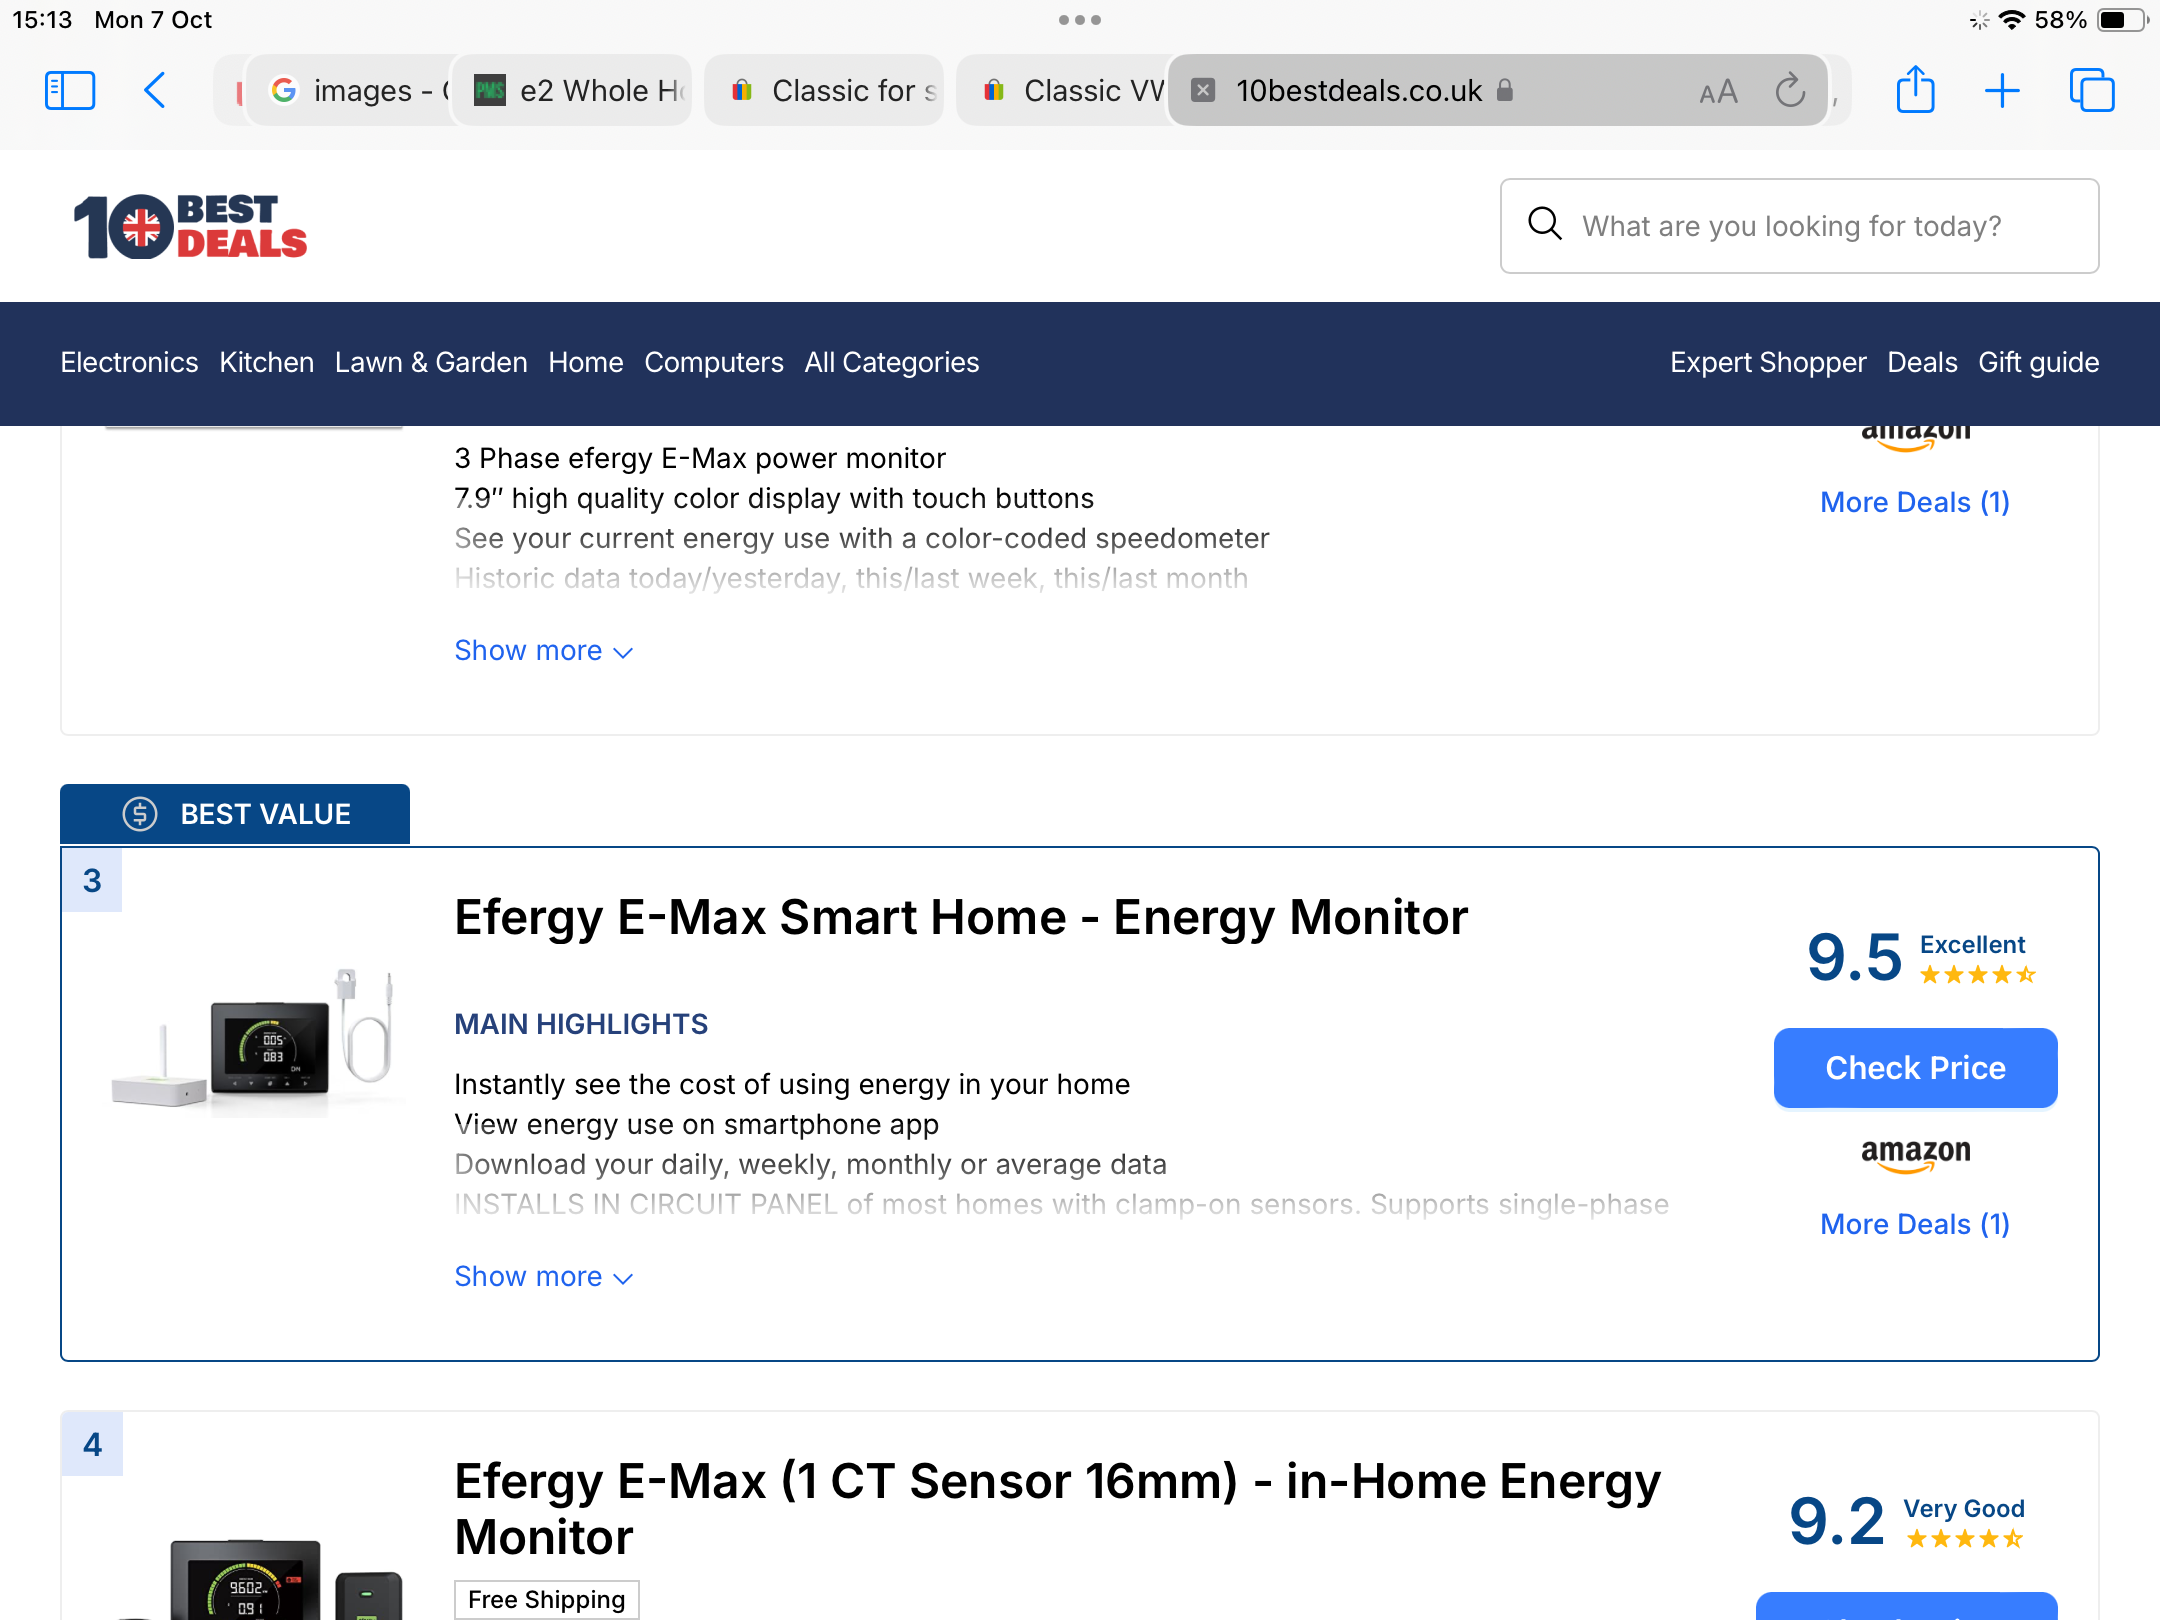Click the 9.5 Excellent rating score
The width and height of the screenshot is (2160, 1620).
(1855, 958)
